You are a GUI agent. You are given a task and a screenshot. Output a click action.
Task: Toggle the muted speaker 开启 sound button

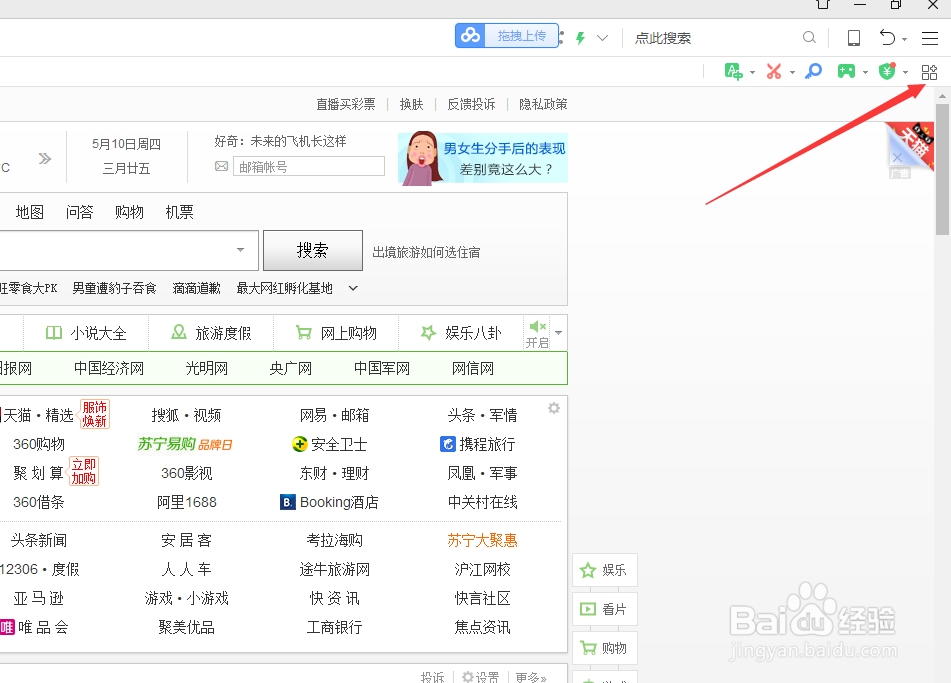click(537, 334)
